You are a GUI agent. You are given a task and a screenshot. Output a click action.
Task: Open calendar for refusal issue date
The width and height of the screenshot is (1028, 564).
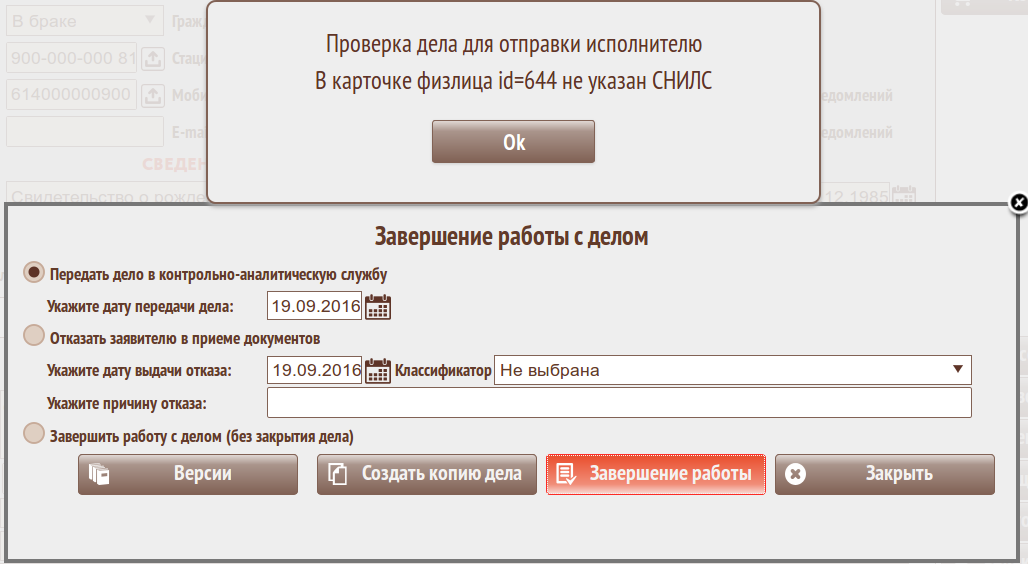point(378,371)
